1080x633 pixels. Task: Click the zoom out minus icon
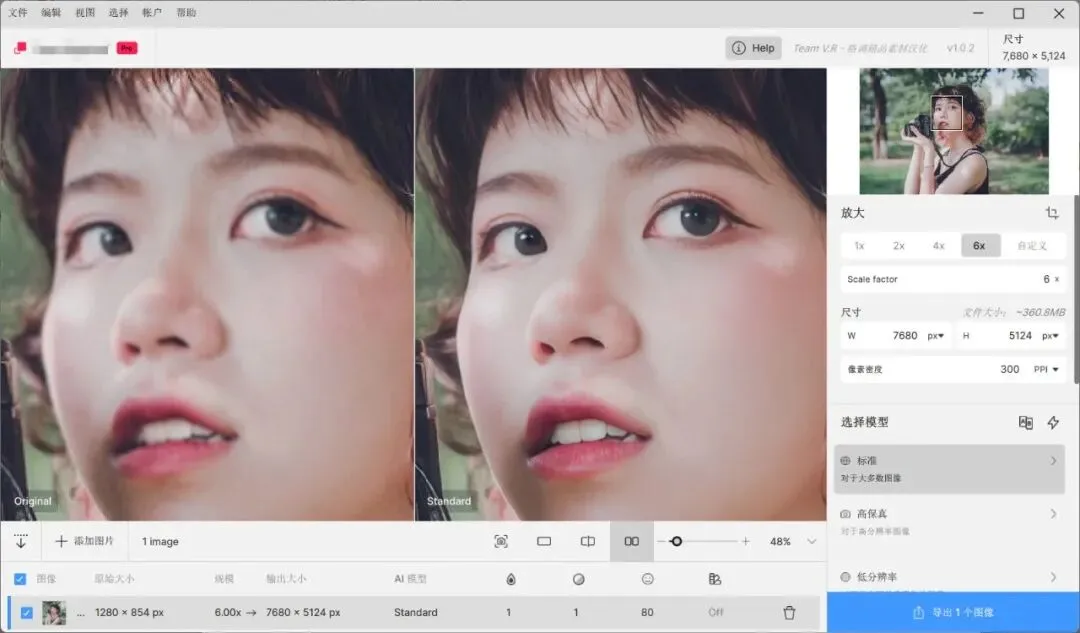[661, 541]
